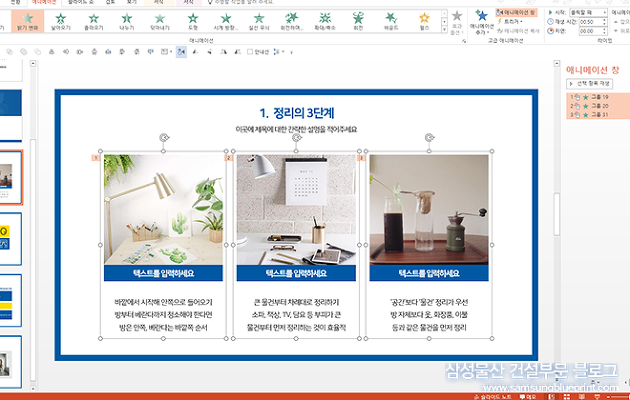Screen dimensions: 630x400
Task: Apply the 펄스 (Pulse) emphasis animation
Action: click(x=424, y=21)
